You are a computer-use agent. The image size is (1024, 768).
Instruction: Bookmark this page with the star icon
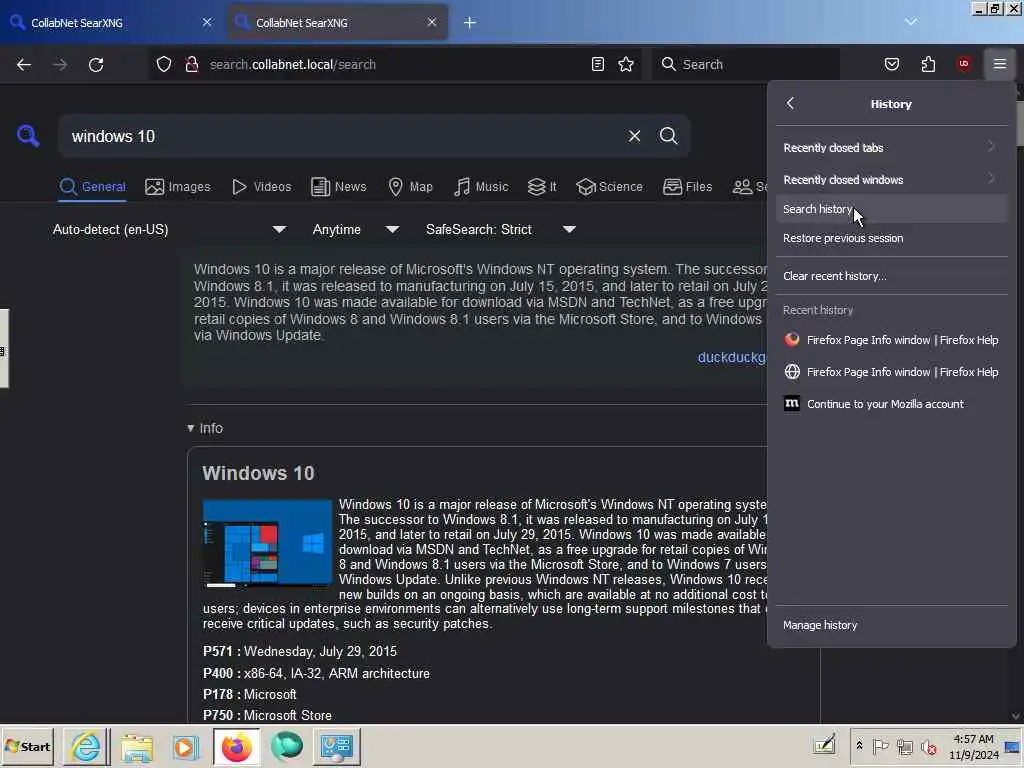coord(626,64)
